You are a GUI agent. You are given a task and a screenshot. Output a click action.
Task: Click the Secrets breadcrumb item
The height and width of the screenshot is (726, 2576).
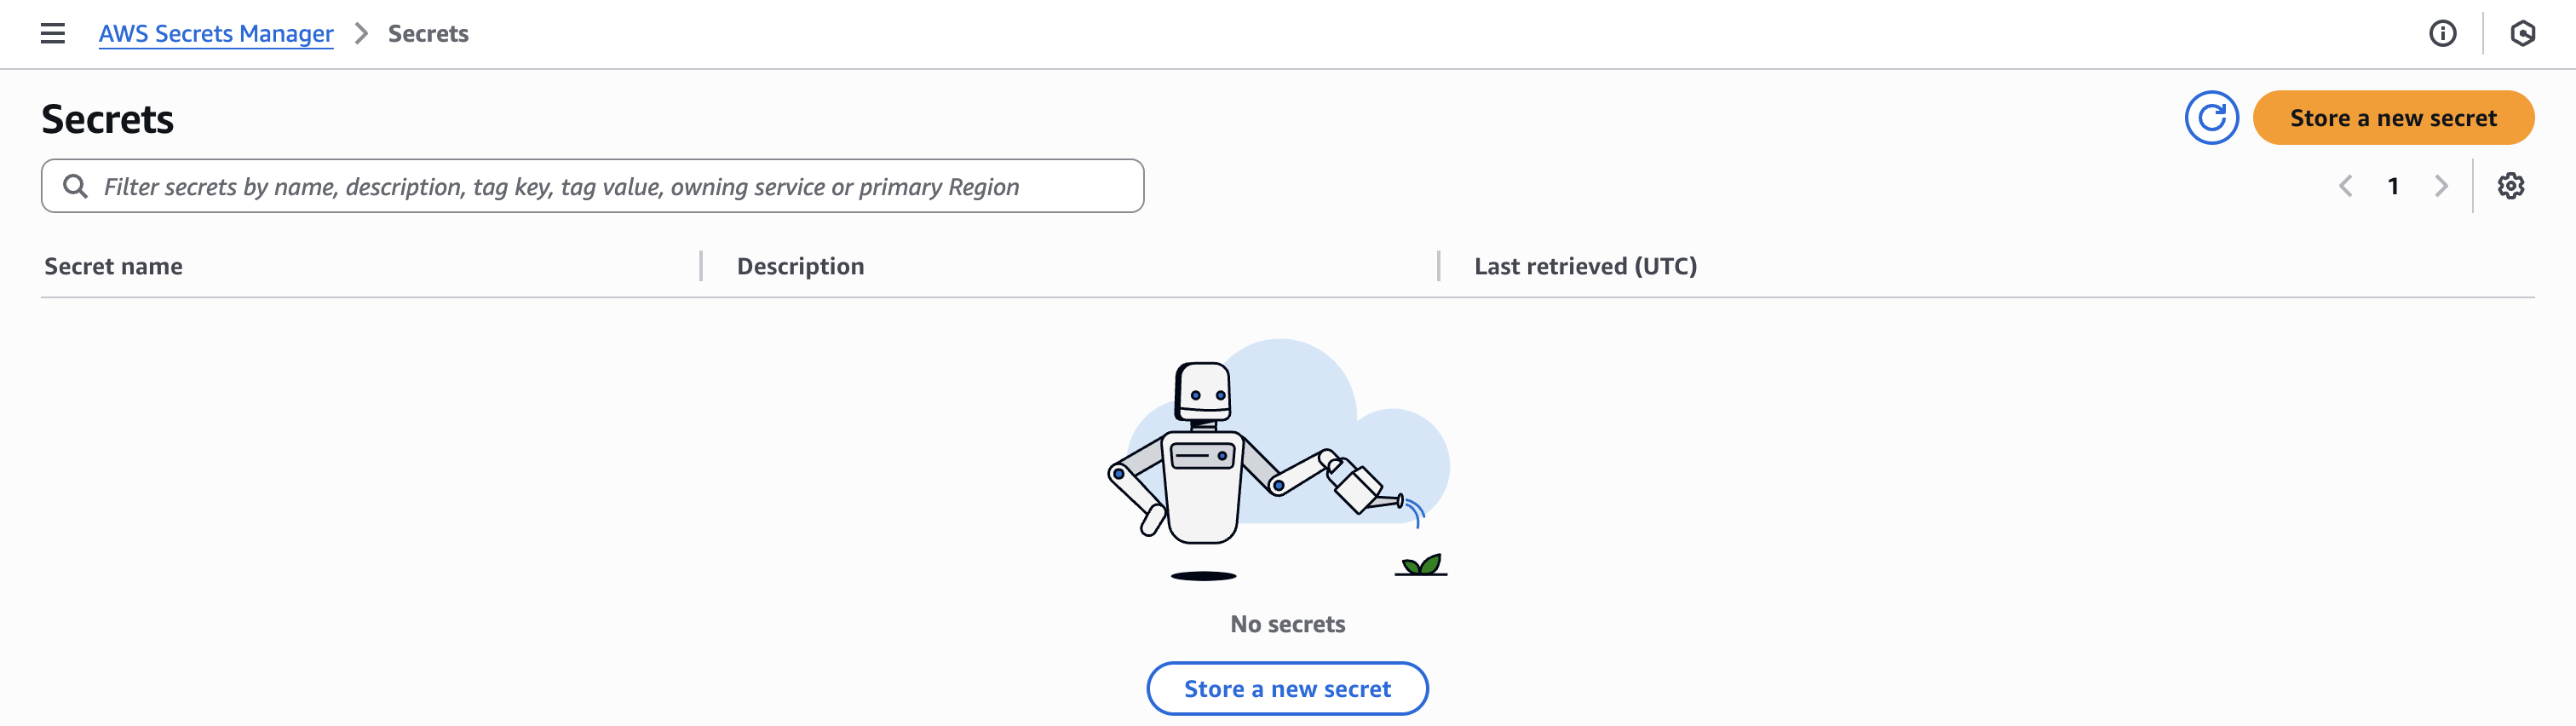pyautogui.click(x=428, y=34)
